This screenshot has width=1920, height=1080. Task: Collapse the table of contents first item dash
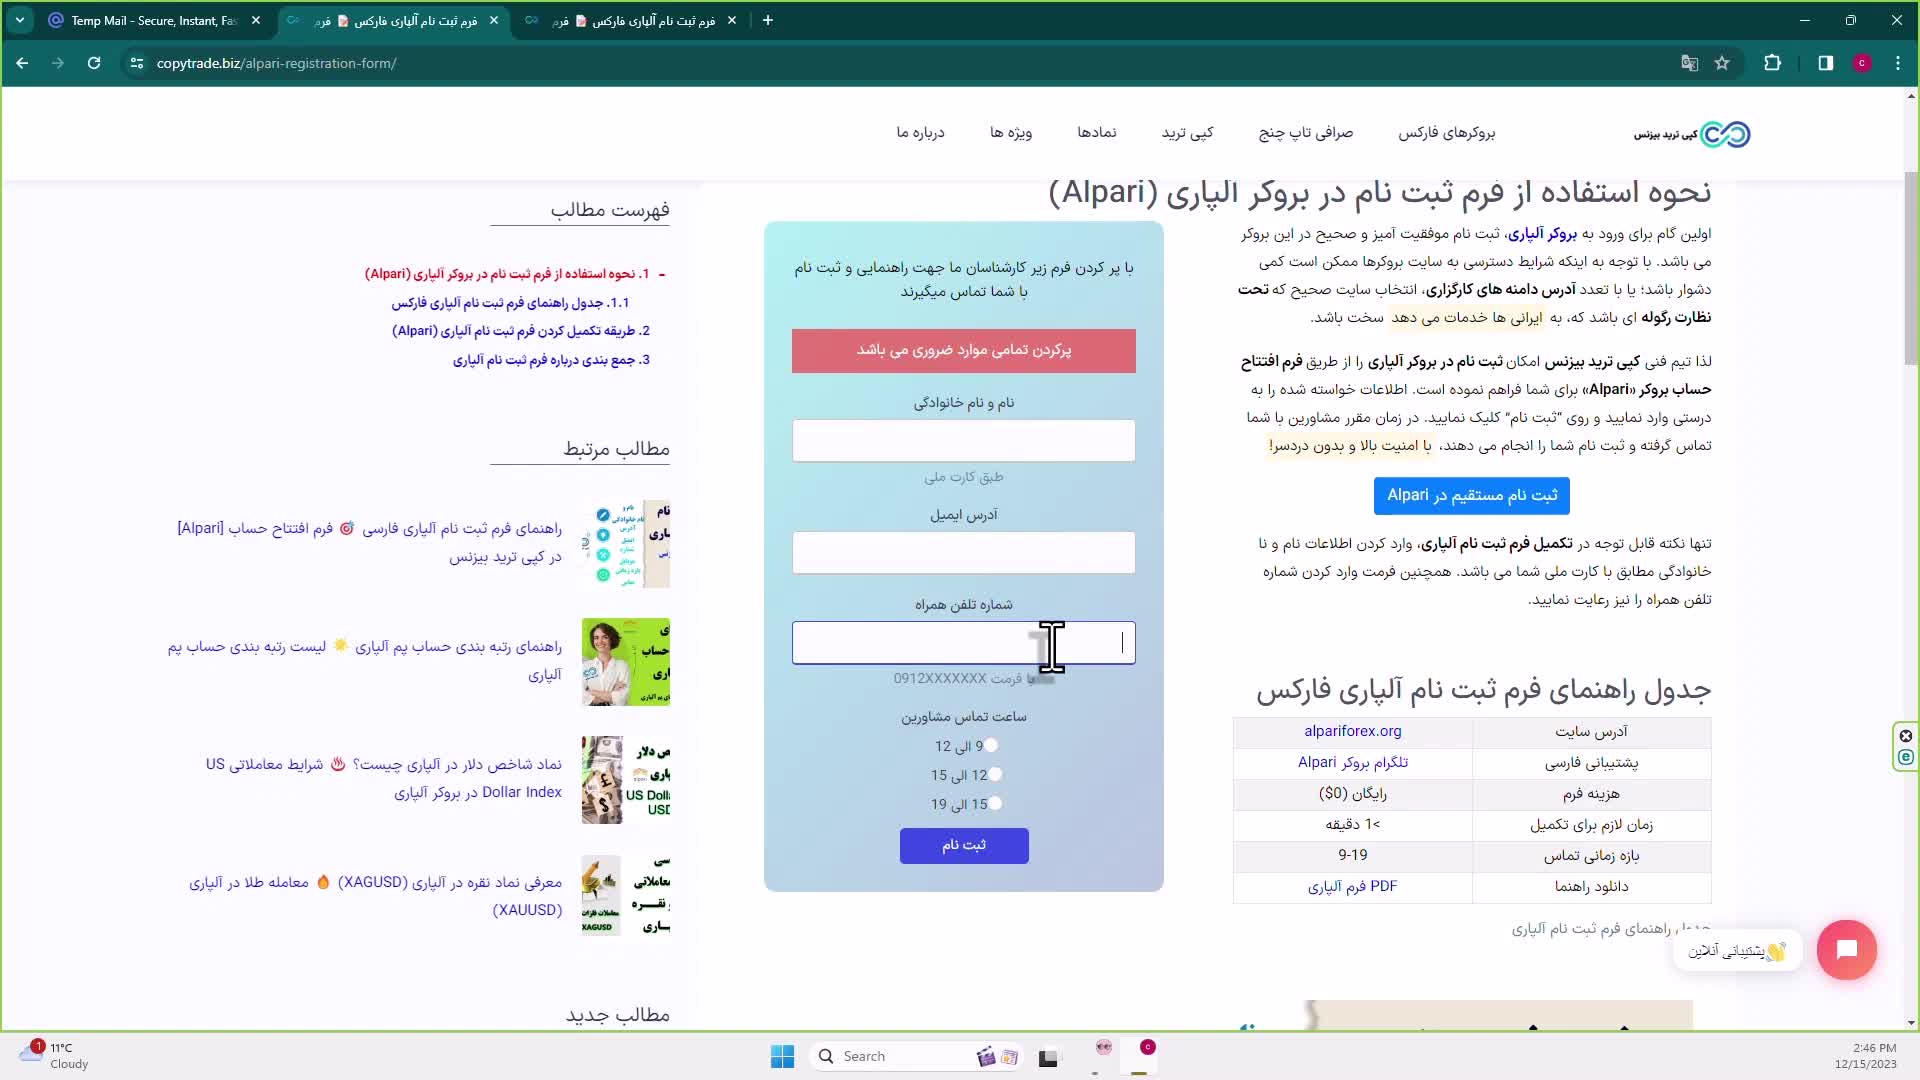662,274
